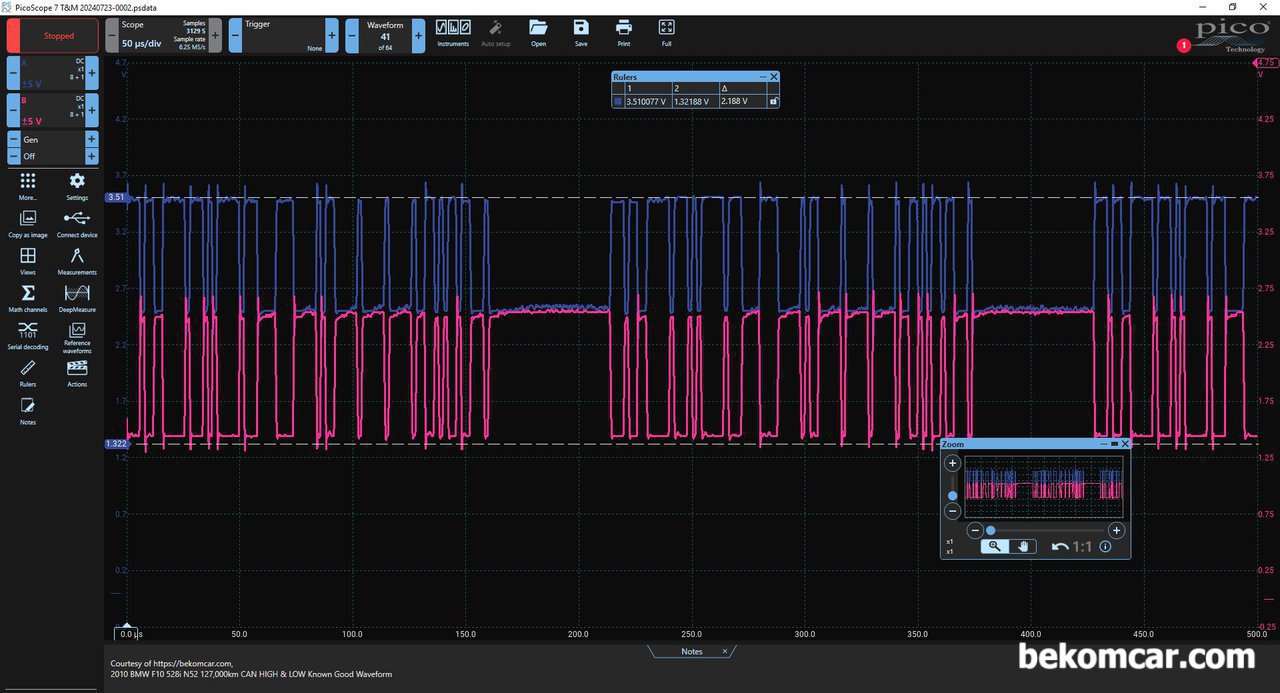Increase Scope timebase with plus button
This screenshot has height=693, width=1280.
[x=215, y=36]
